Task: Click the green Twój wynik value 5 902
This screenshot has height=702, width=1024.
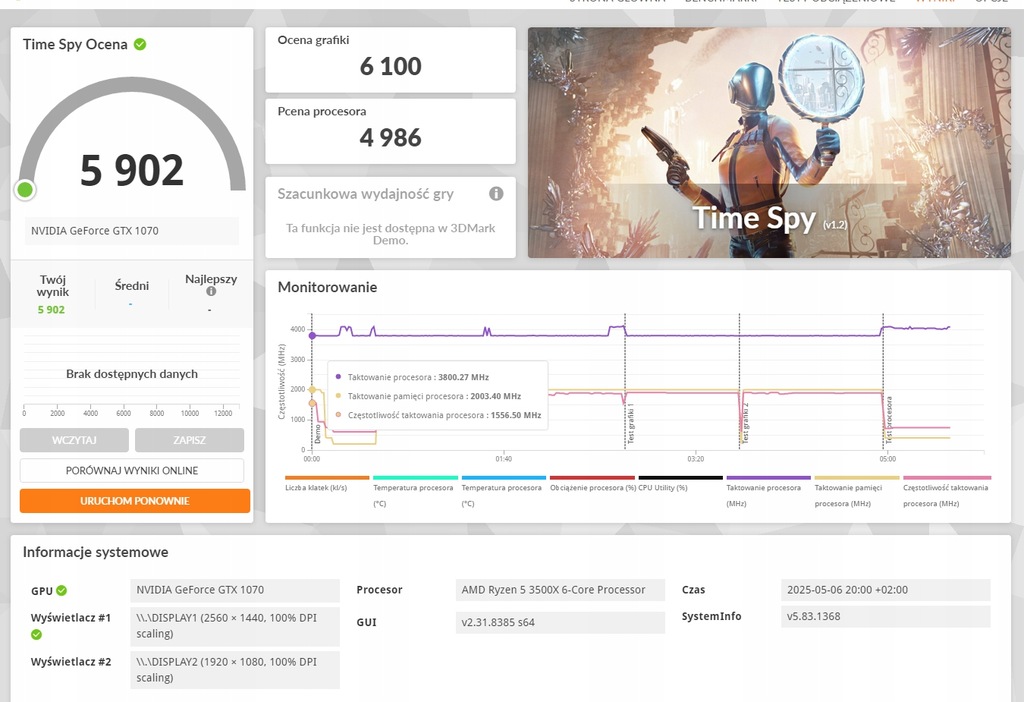Action: (x=51, y=310)
